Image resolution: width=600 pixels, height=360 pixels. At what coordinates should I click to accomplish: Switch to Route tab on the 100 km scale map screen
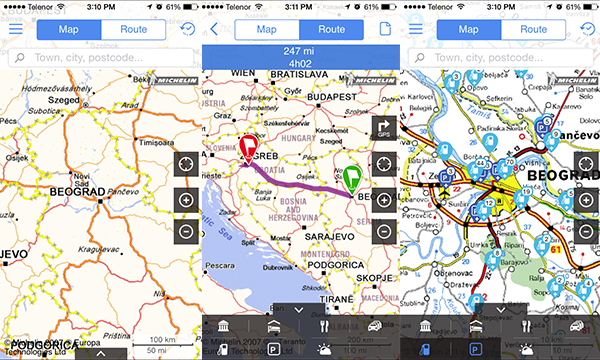134,29
